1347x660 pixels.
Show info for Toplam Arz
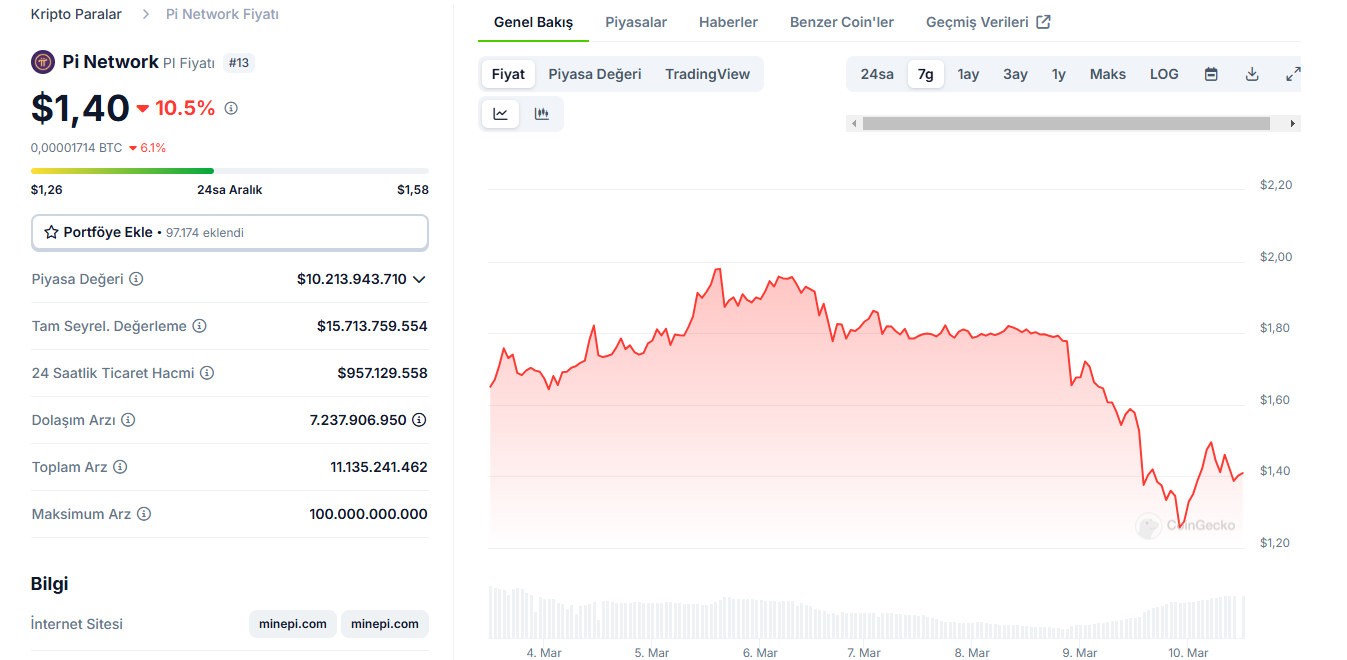pos(120,467)
